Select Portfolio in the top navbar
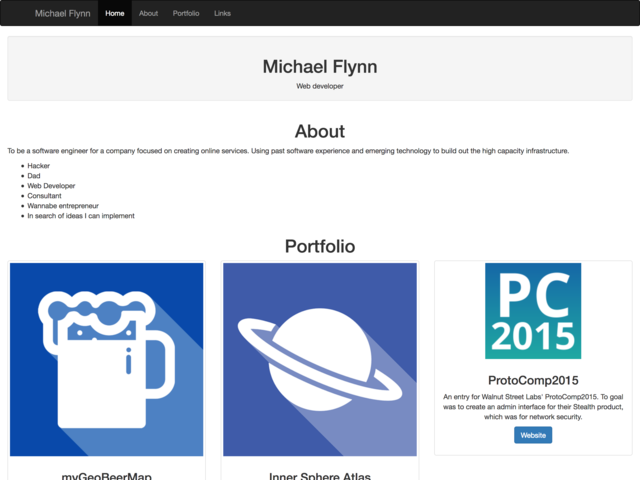Viewport: 640px width, 480px height. (x=186, y=14)
